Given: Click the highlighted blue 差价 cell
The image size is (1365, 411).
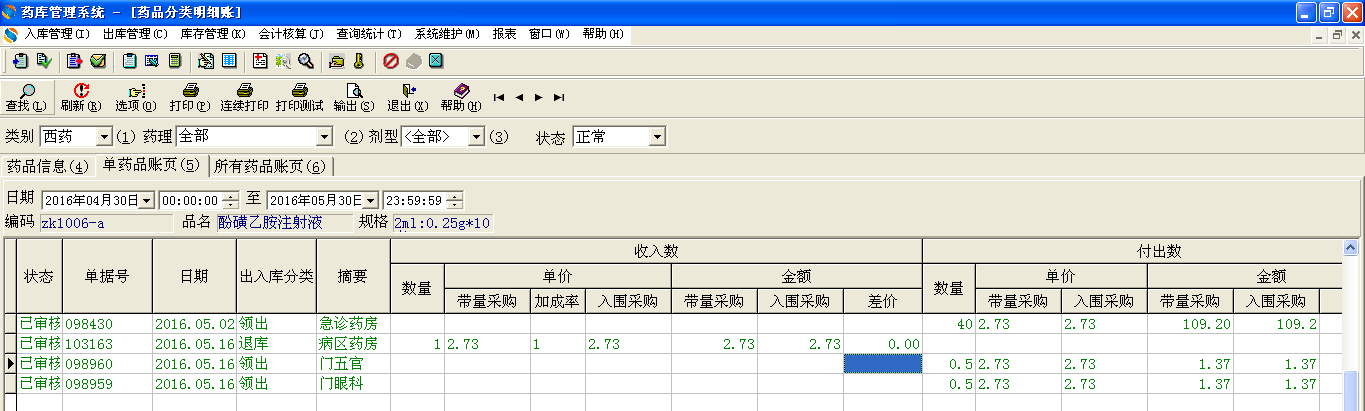Looking at the screenshot, I should pyautogui.click(x=882, y=364).
